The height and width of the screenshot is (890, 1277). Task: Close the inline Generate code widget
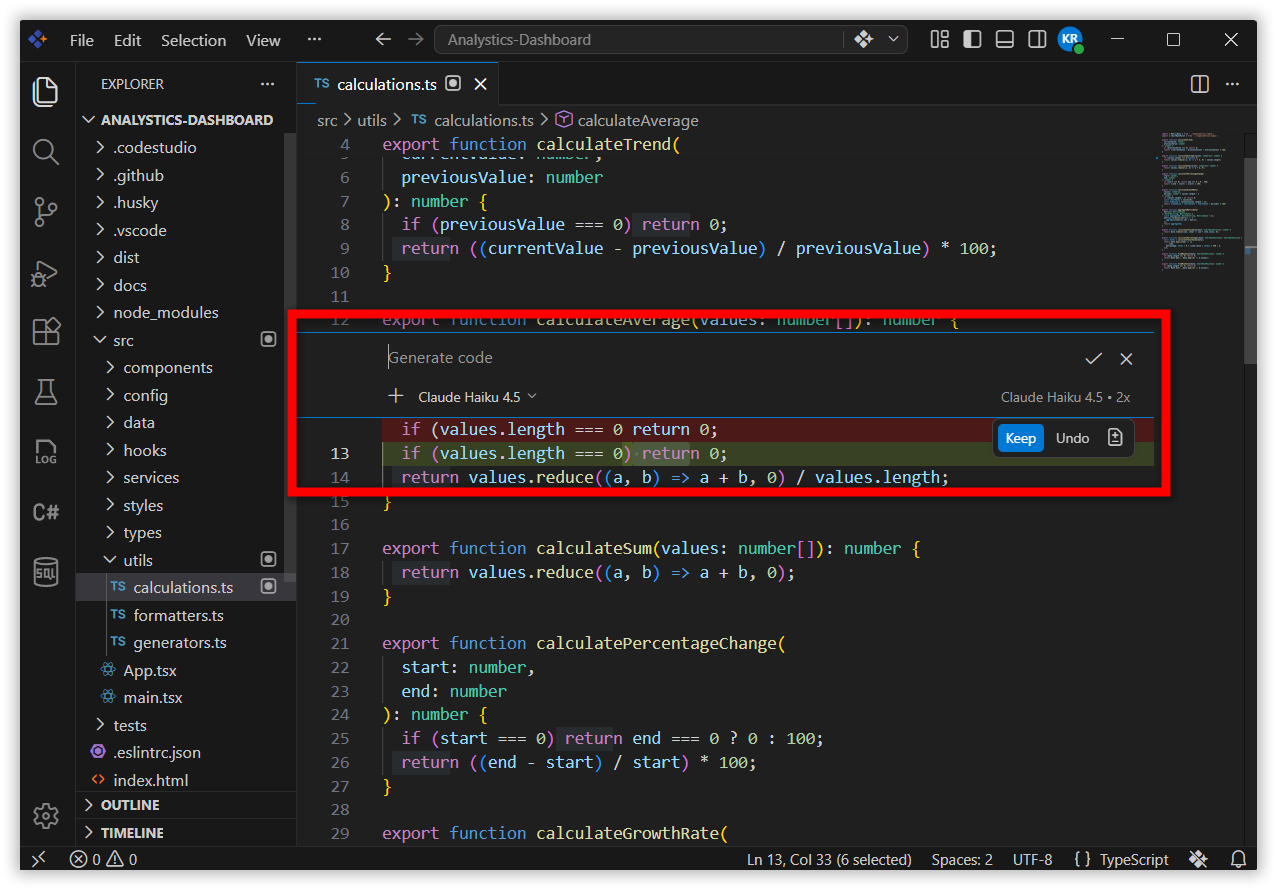click(x=1126, y=359)
